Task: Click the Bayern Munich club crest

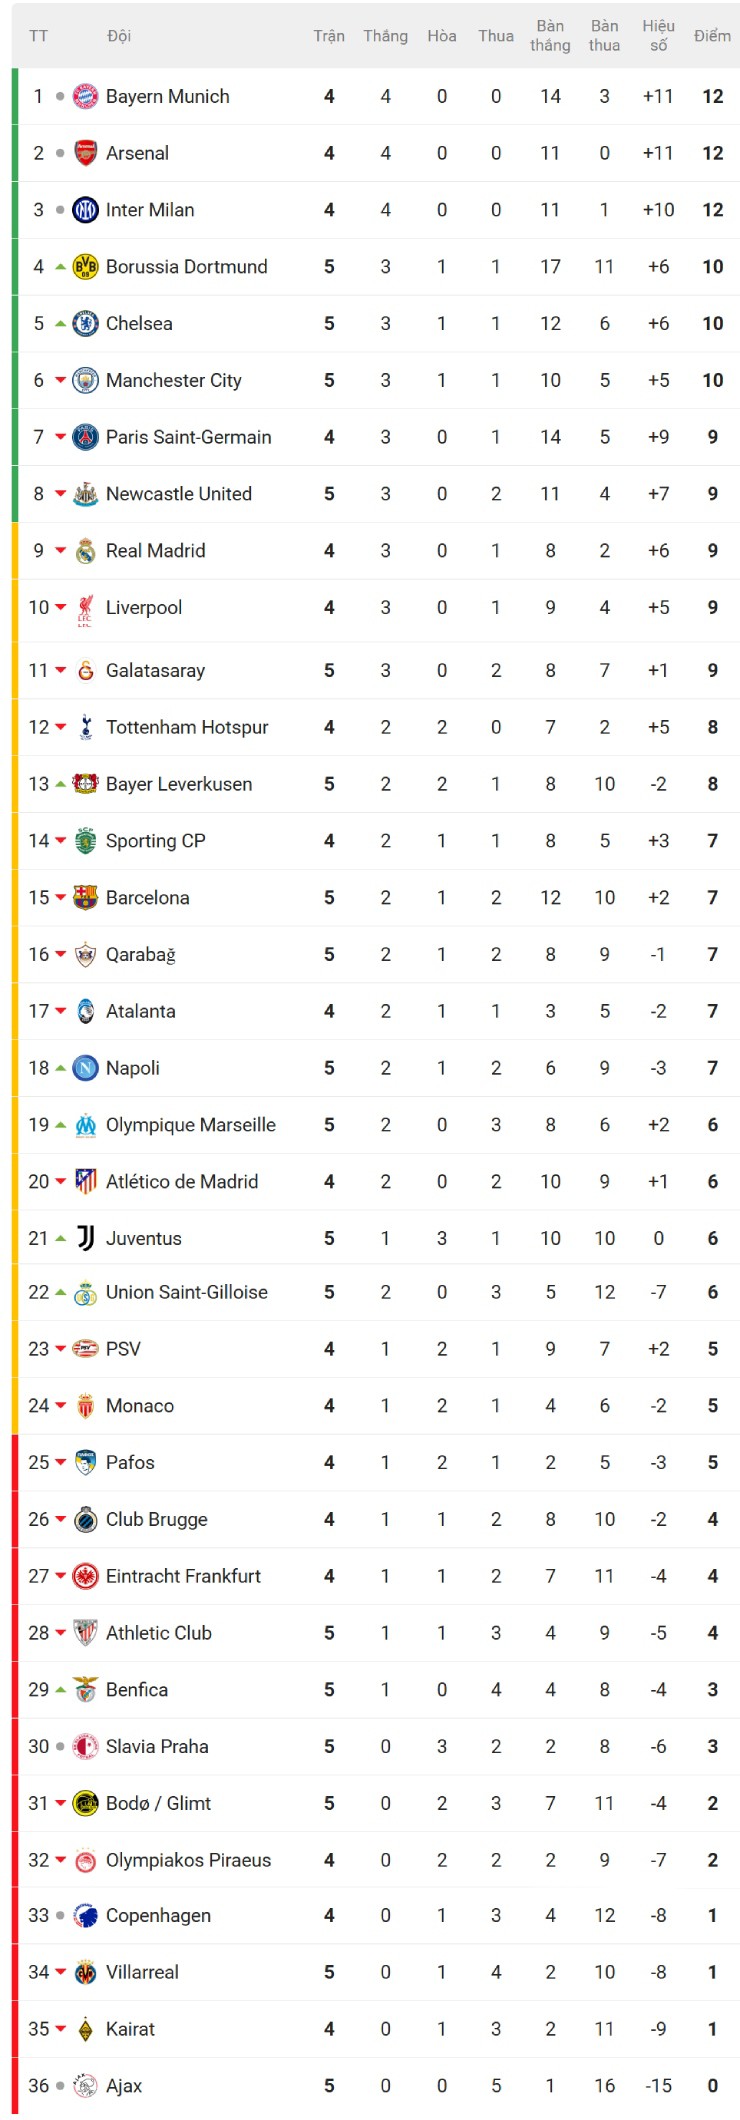Action: 85,96
